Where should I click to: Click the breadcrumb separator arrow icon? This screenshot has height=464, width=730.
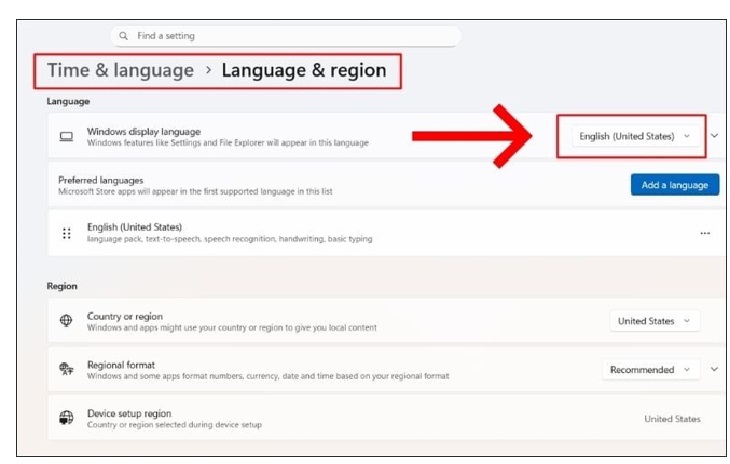208,71
